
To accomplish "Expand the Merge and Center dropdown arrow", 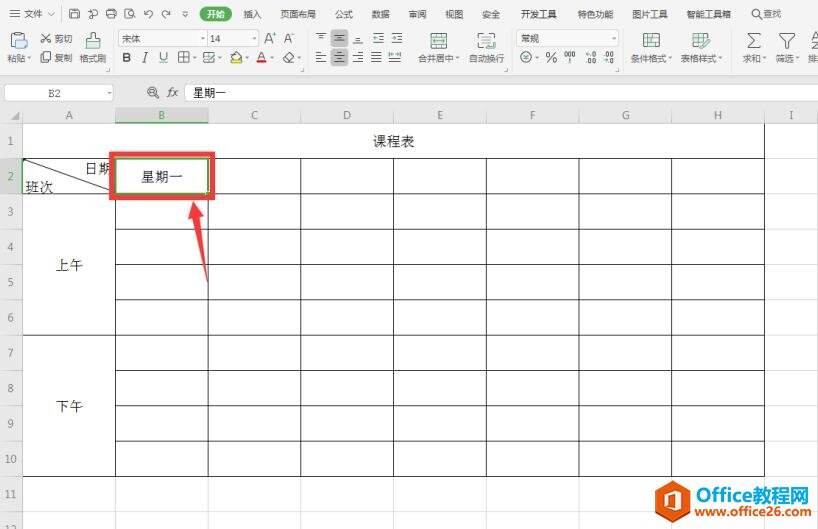I will (x=458, y=58).
